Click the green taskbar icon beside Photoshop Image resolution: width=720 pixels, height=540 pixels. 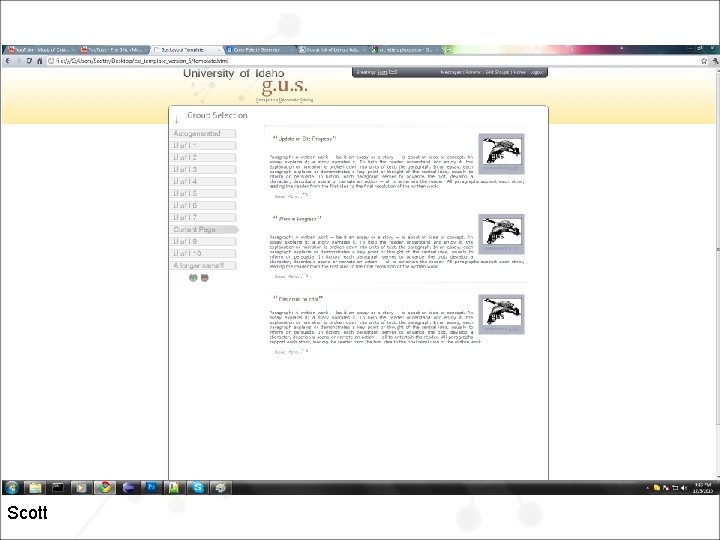[174, 487]
